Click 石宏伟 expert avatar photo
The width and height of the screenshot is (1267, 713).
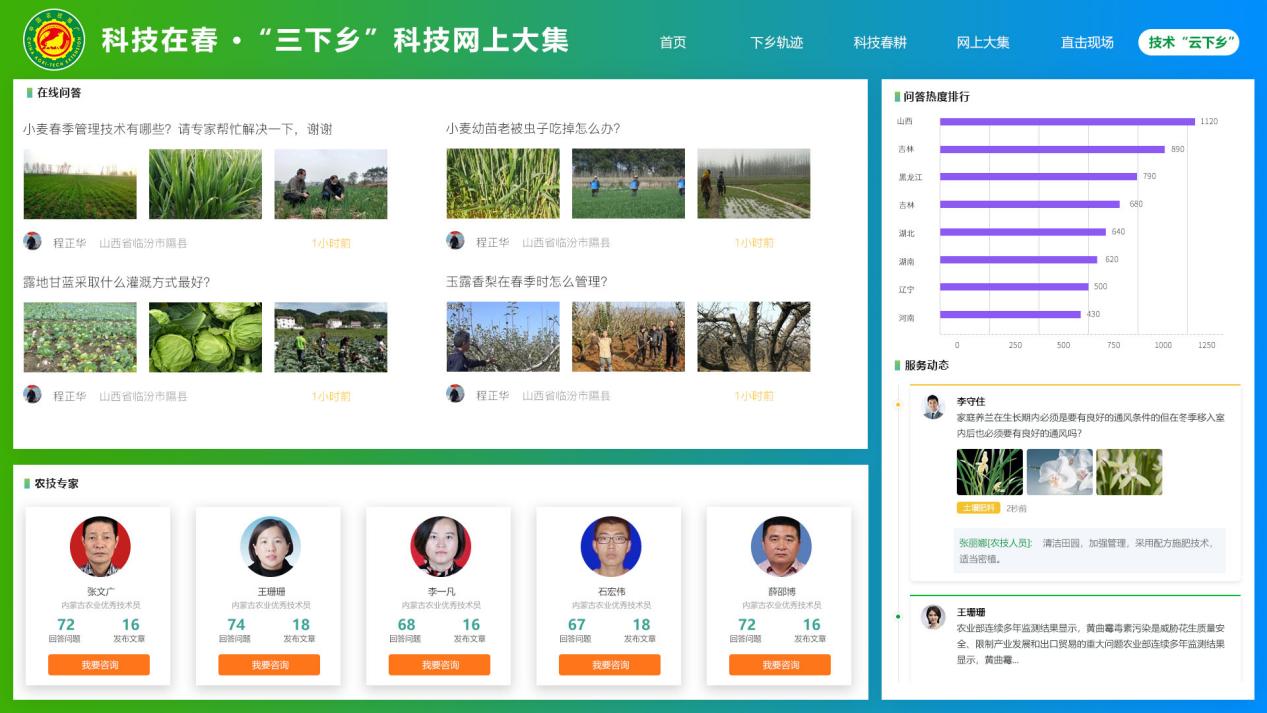(x=610, y=546)
